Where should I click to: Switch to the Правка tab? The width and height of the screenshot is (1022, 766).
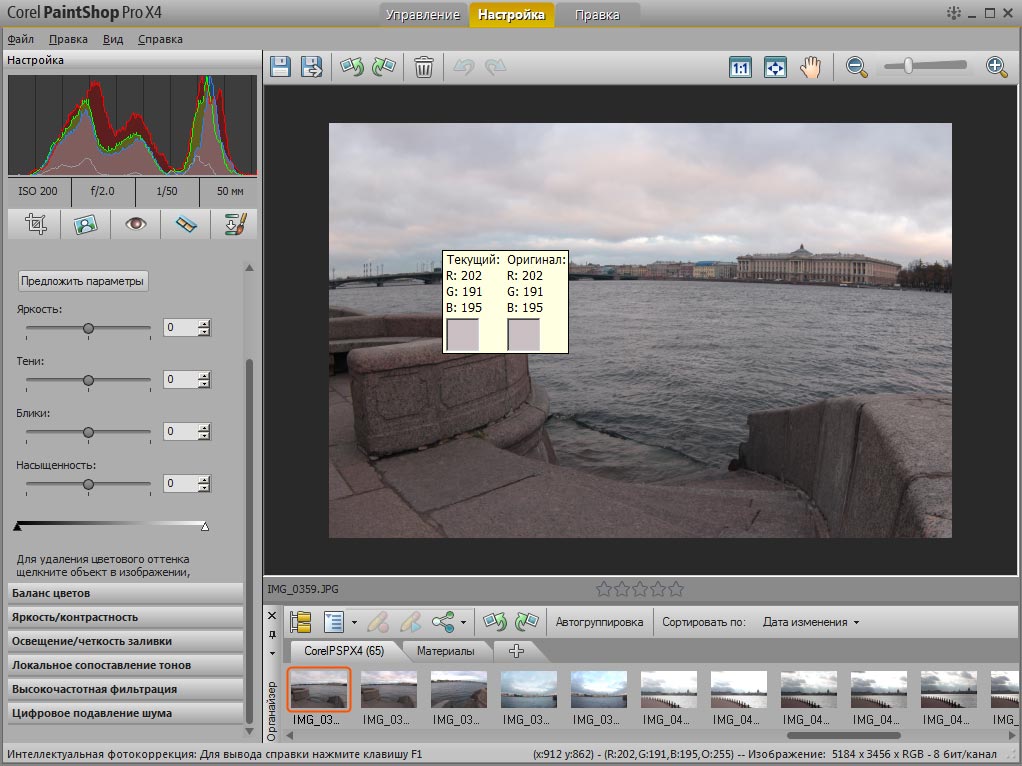598,15
